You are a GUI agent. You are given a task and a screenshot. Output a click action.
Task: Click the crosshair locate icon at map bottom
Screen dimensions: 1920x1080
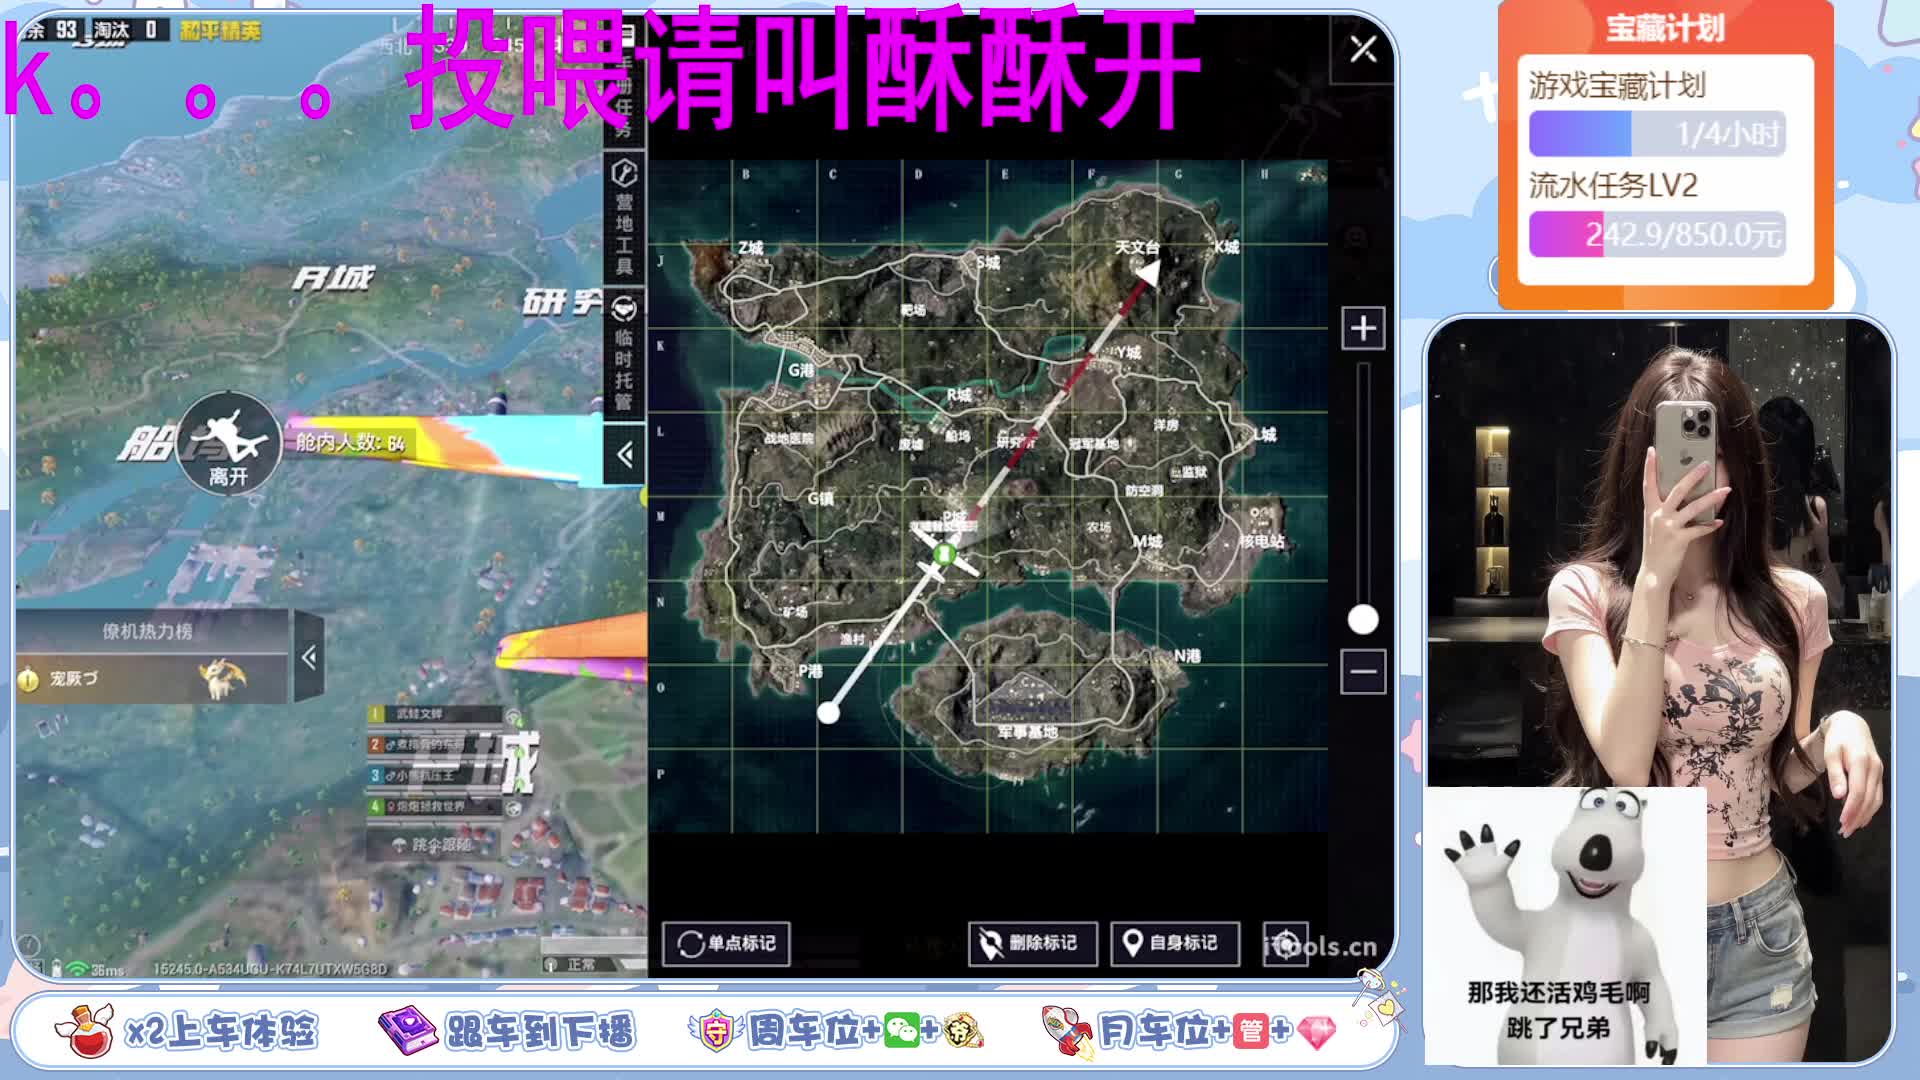(x=1286, y=943)
